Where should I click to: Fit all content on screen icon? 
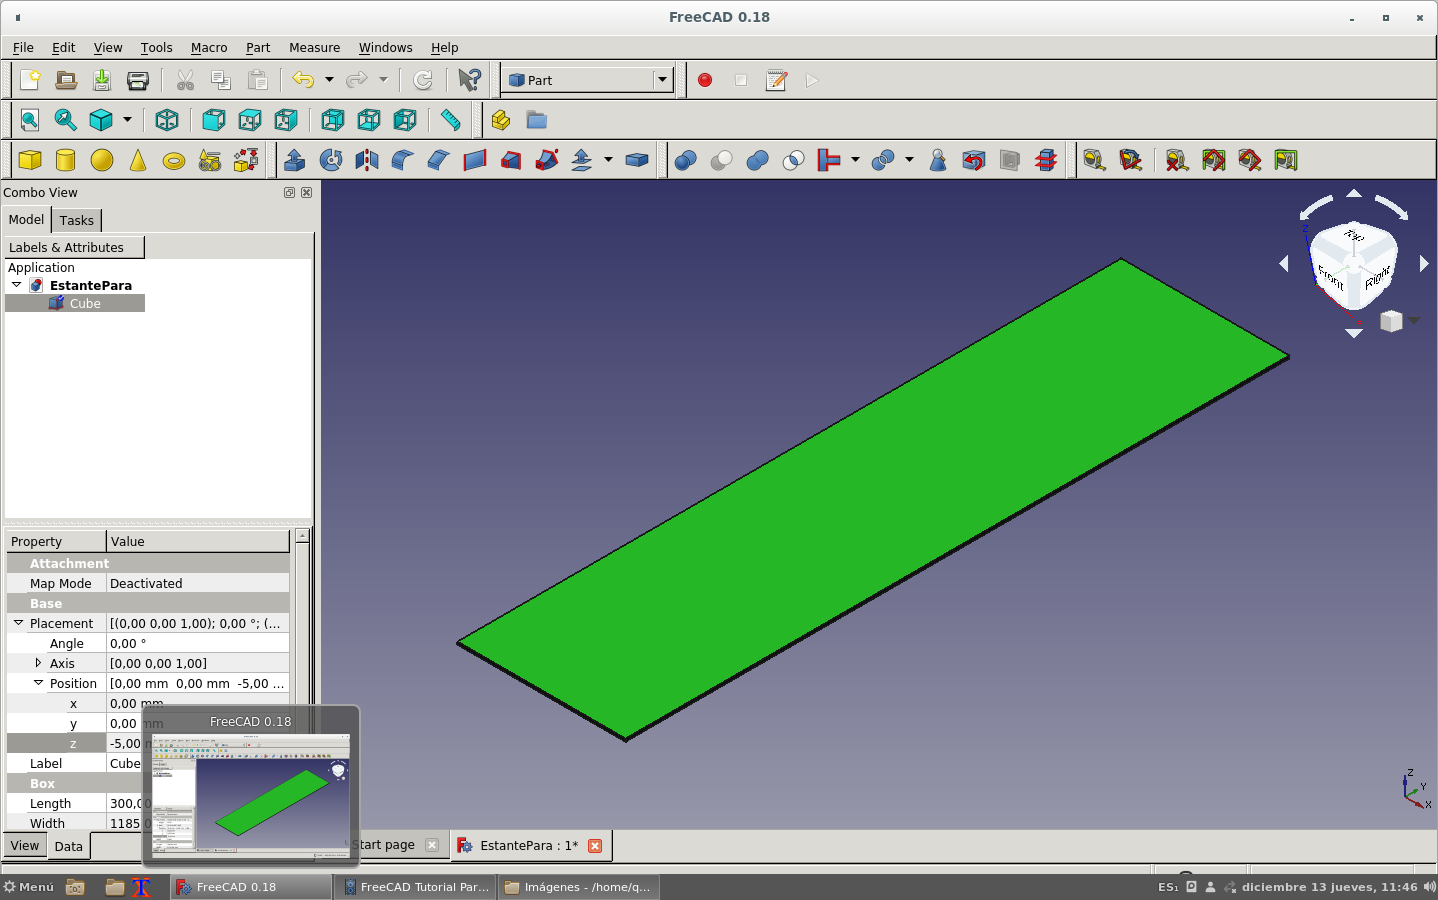(30, 120)
